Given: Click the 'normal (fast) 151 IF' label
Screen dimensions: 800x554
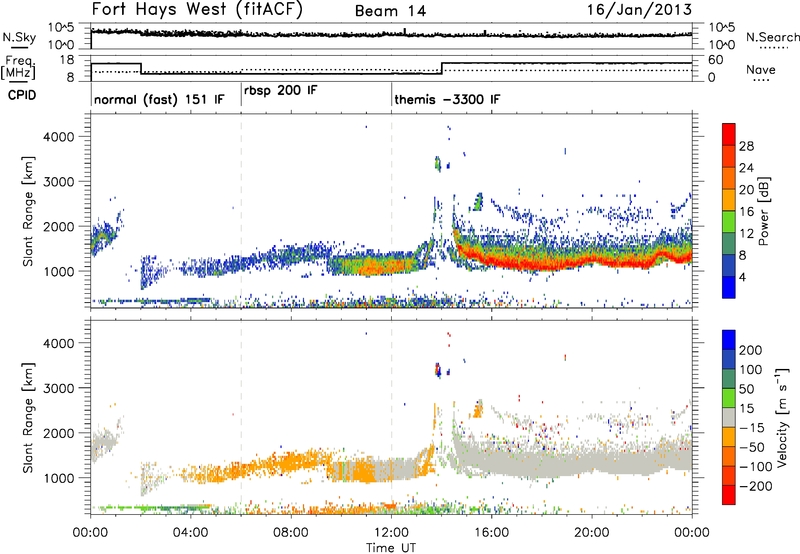Looking at the screenshot, I should pos(159,99).
